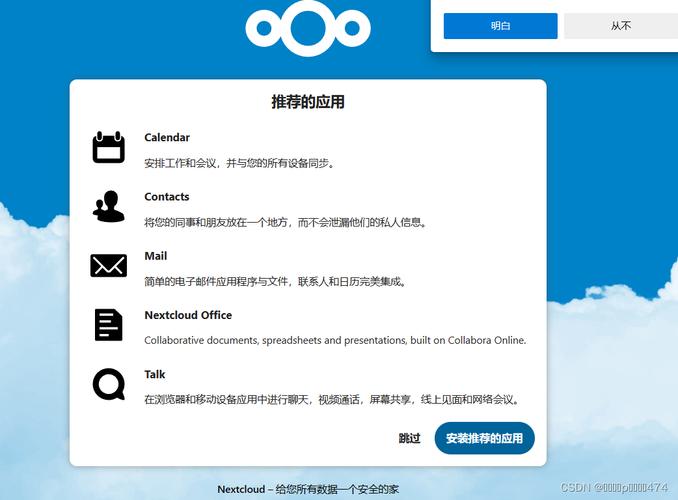Click Talk description 在浏览器和移动设备
This screenshot has height=500, width=678.
(332, 399)
